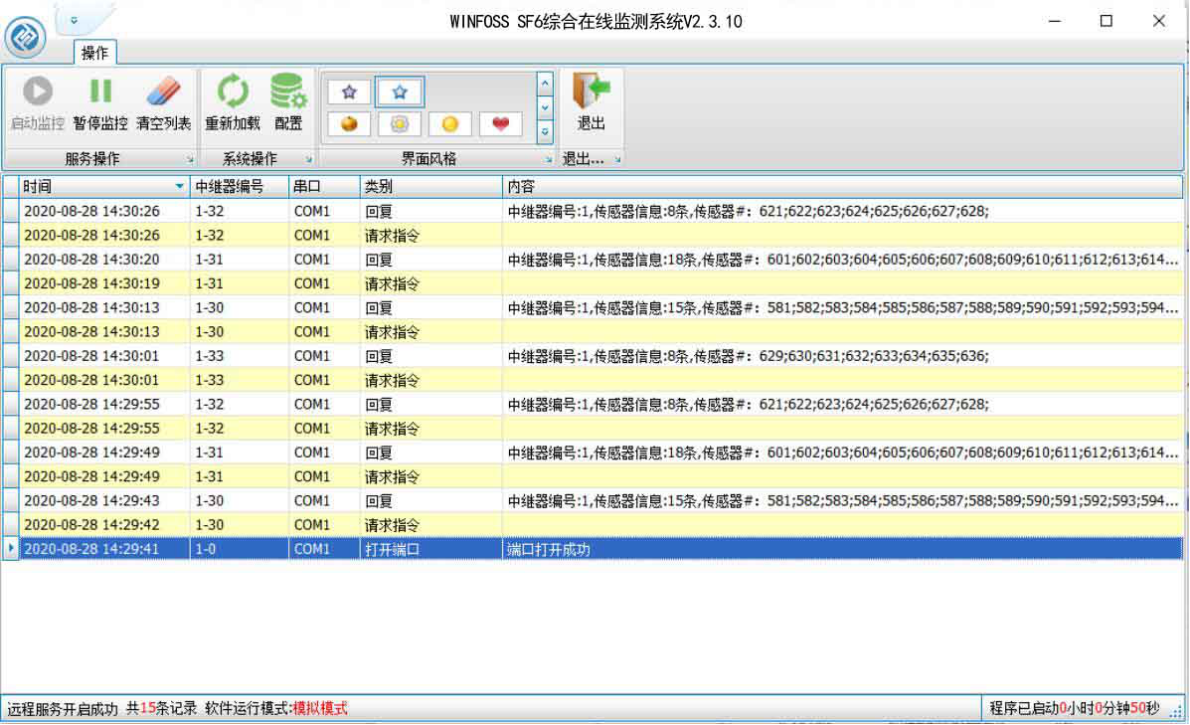Choose the red heart interface style

coord(501,124)
